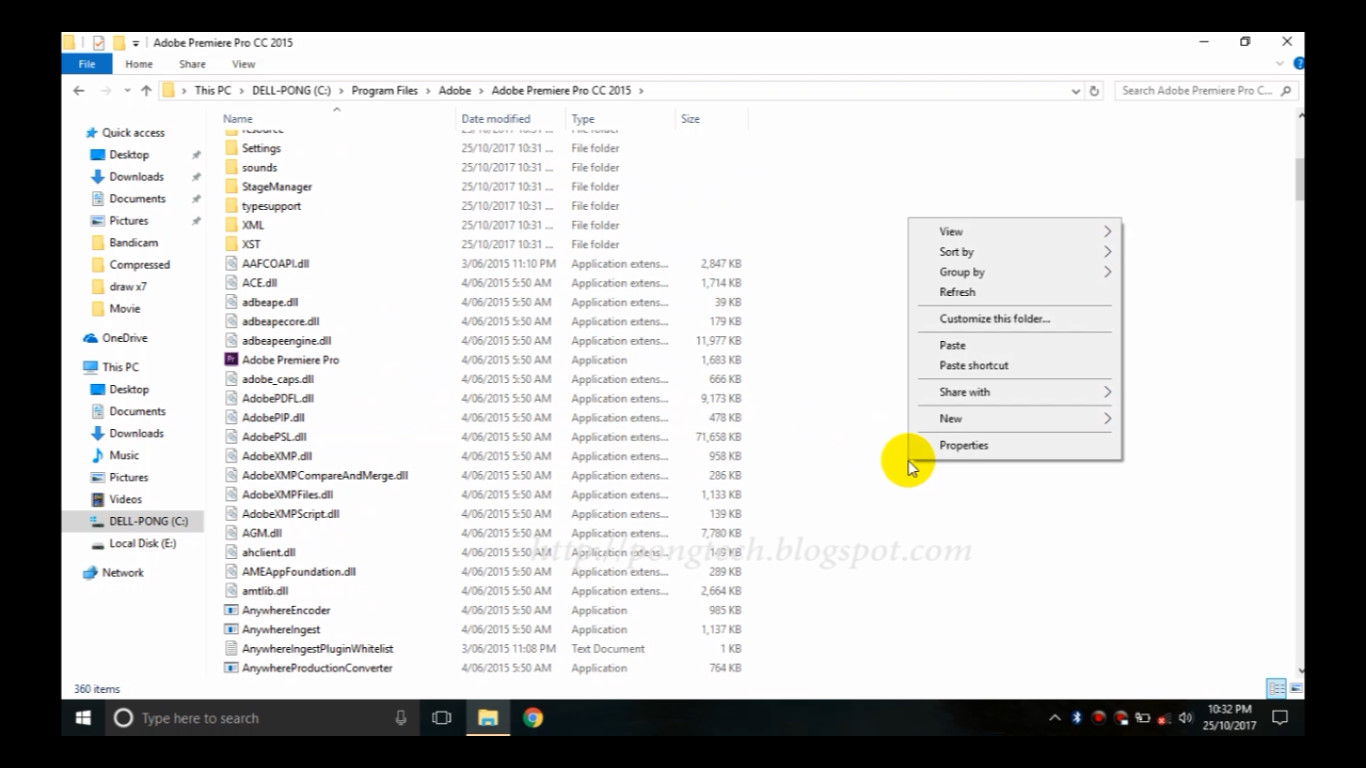Click the Settings folder icon
This screenshot has height=768, width=1366.
[231, 148]
